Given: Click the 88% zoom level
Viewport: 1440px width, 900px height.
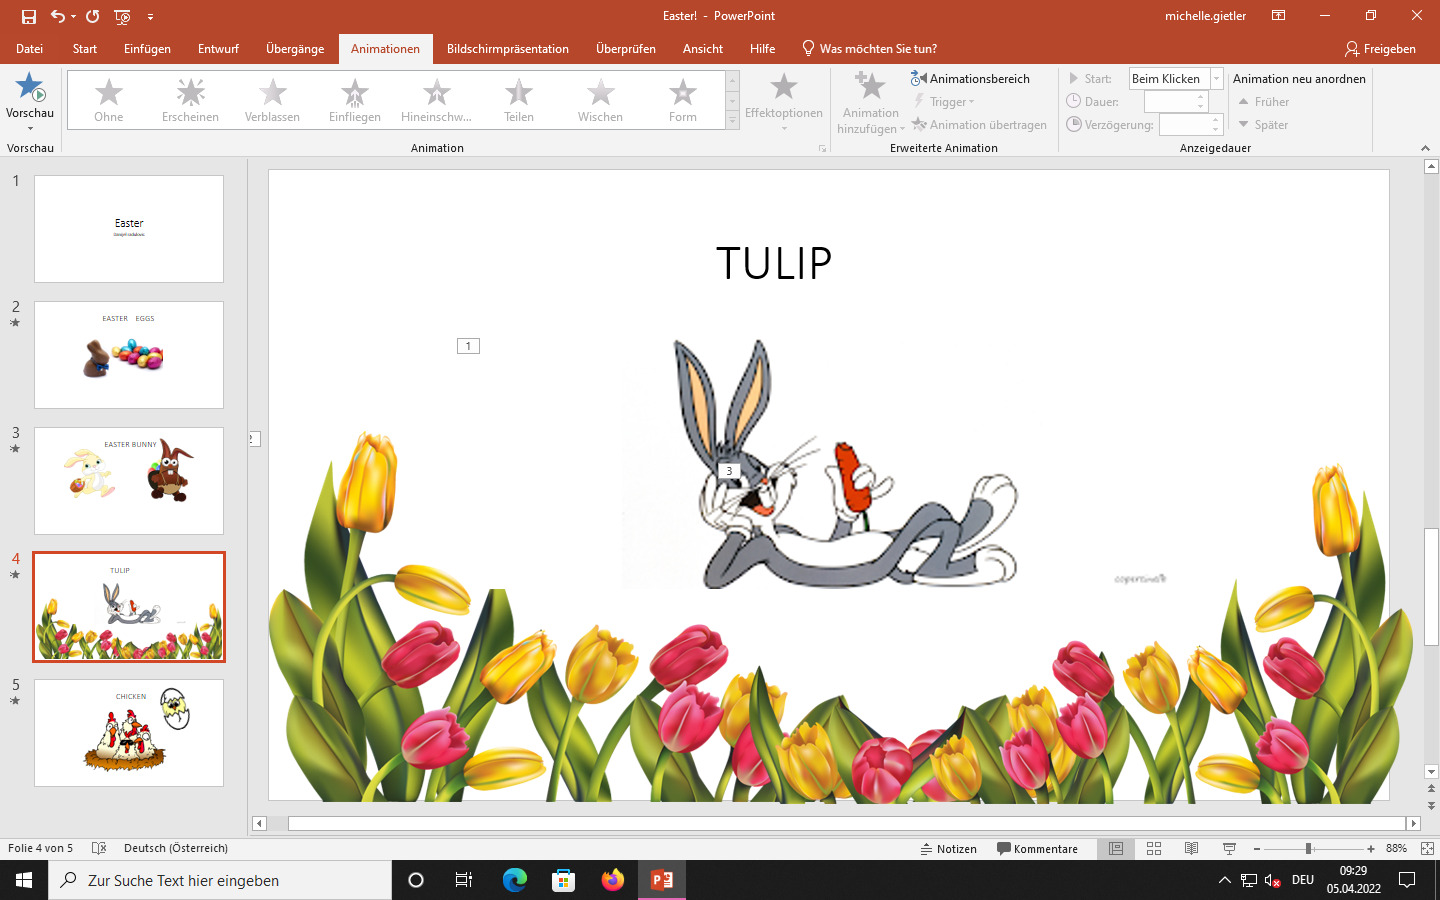Looking at the screenshot, I should 1396,848.
